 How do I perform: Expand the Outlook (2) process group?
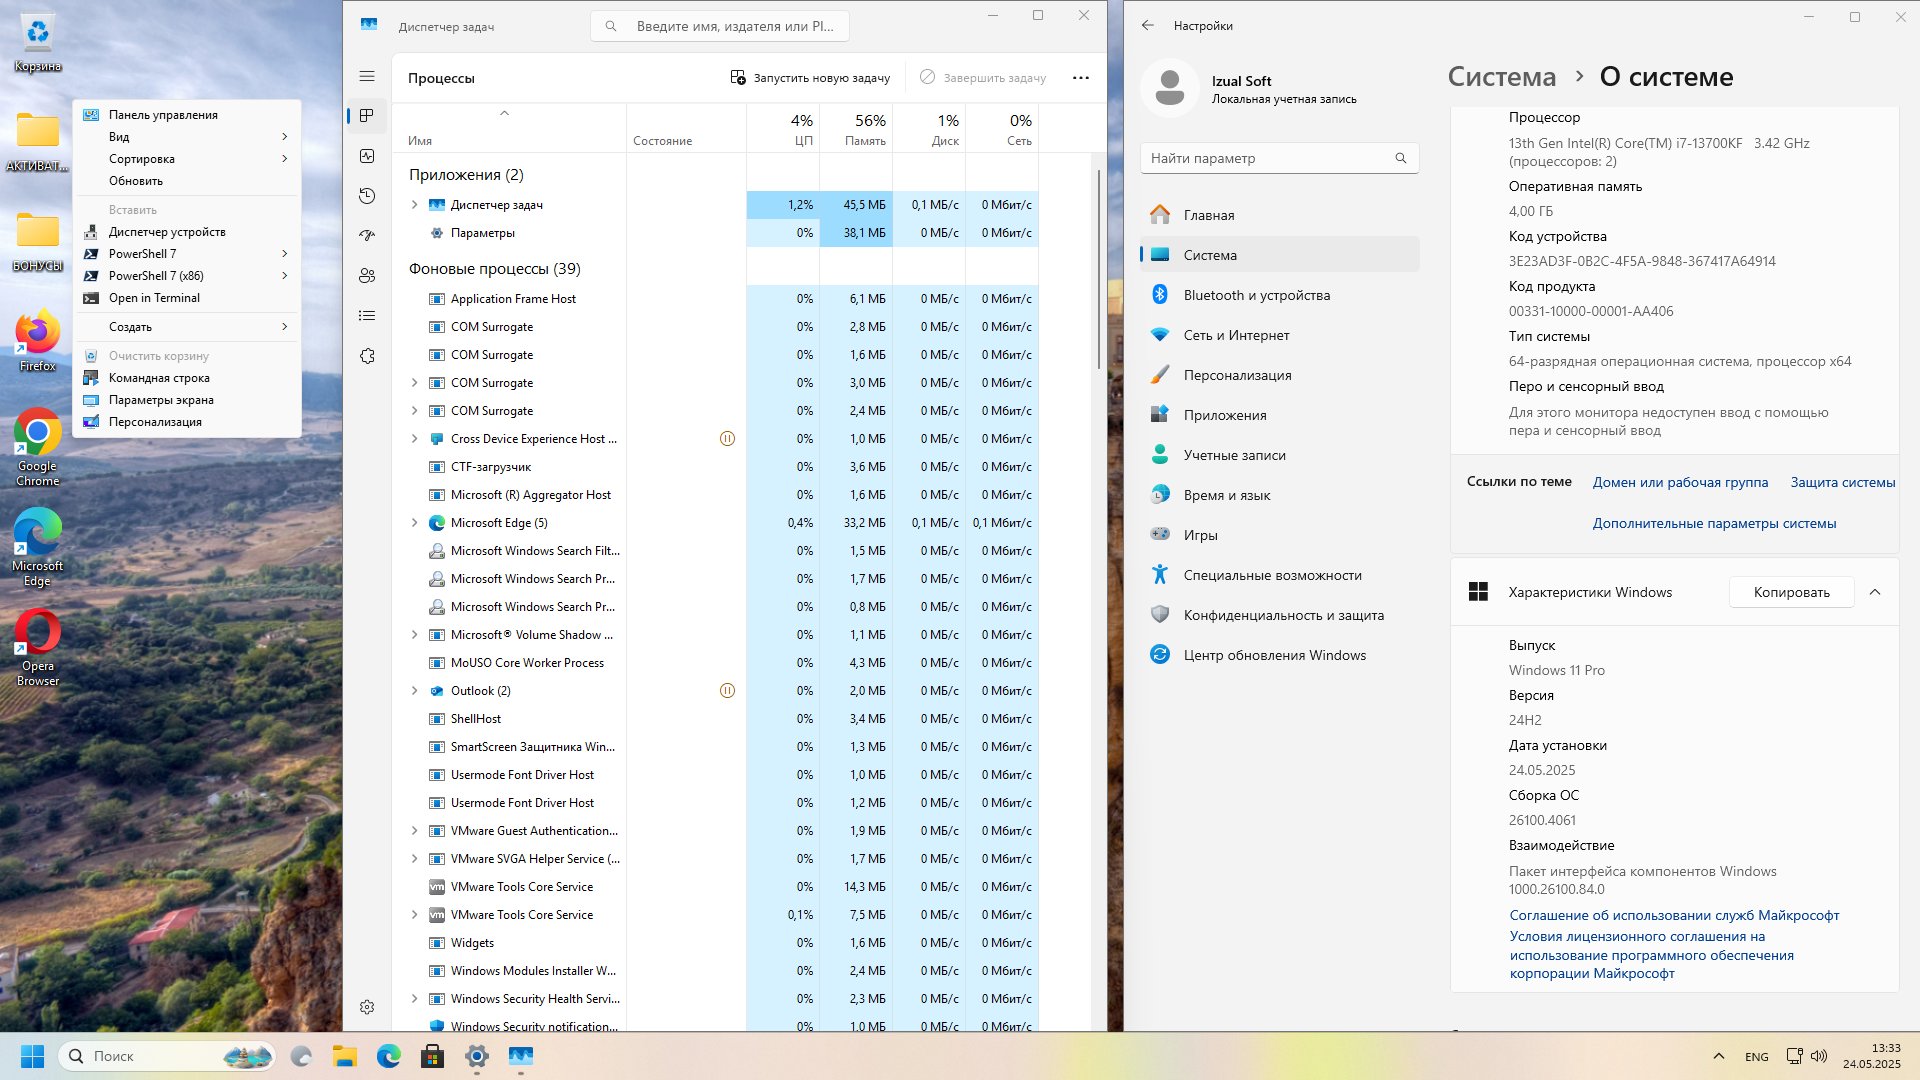415,691
